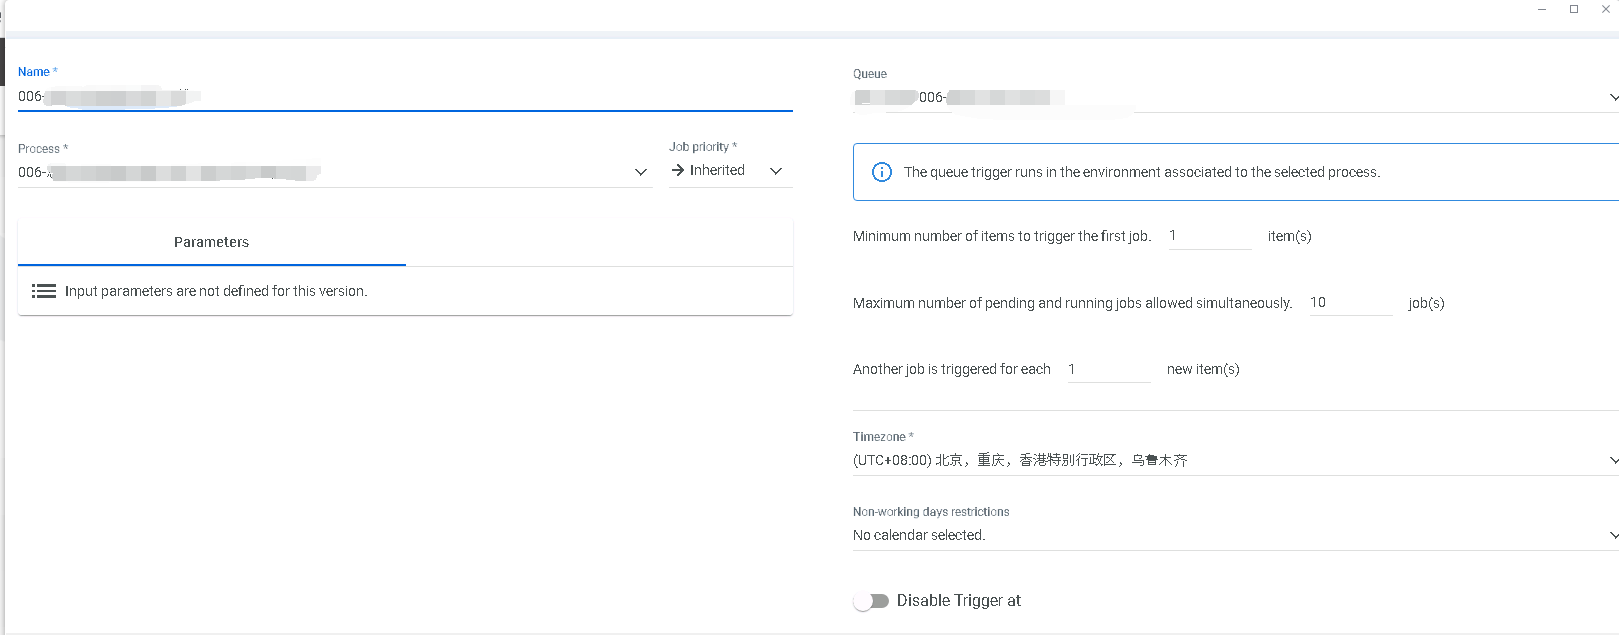
Task: Expand the Process dropdown
Action: point(641,172)
